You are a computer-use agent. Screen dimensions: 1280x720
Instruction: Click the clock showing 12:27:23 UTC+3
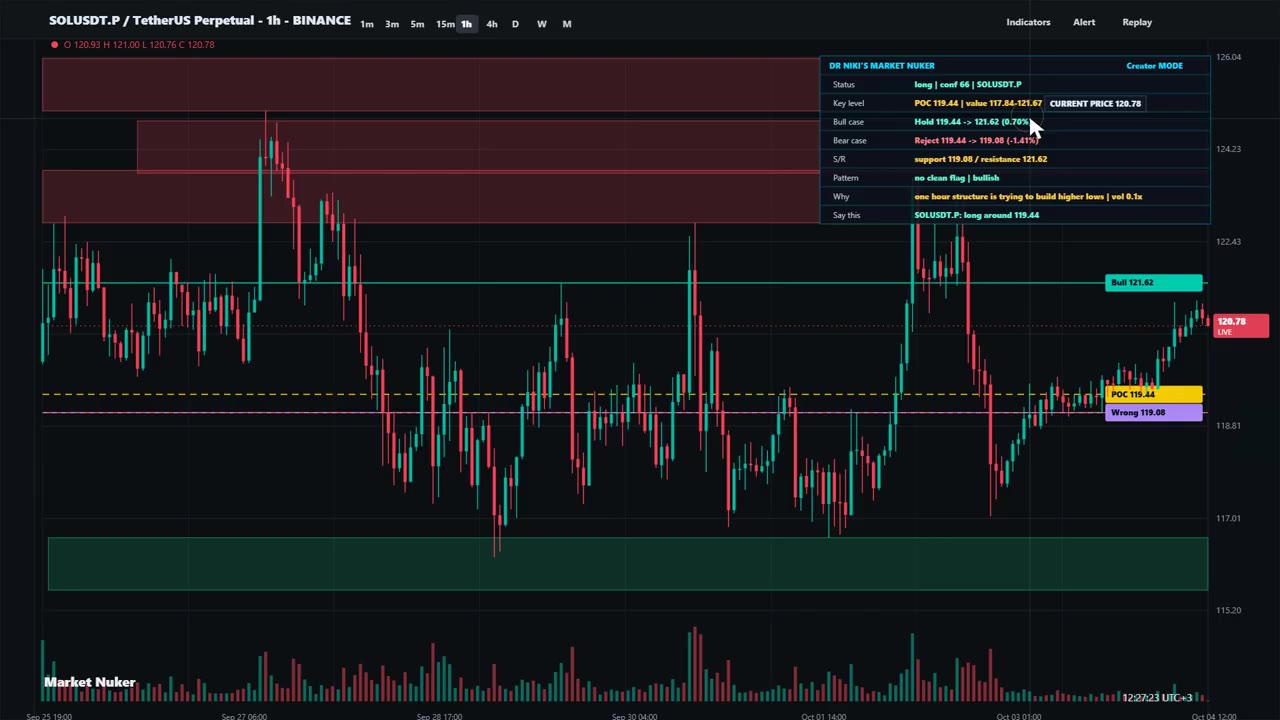click(1157, 698)
